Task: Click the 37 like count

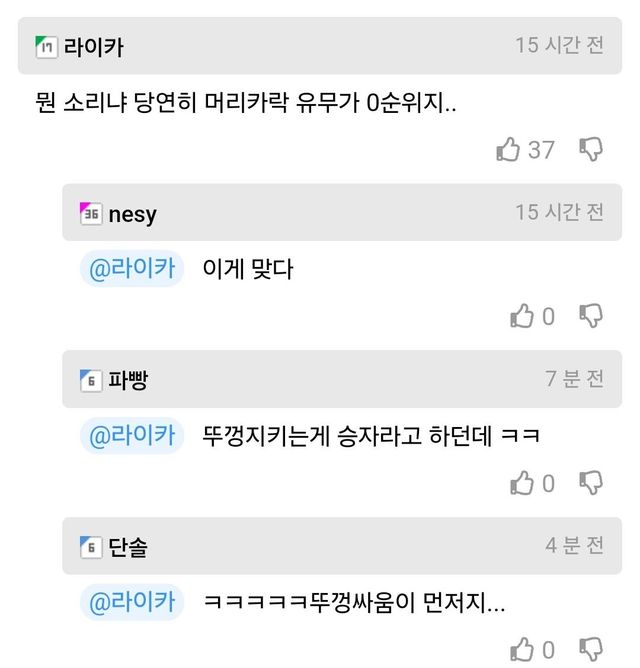Action: pos(541,150)
